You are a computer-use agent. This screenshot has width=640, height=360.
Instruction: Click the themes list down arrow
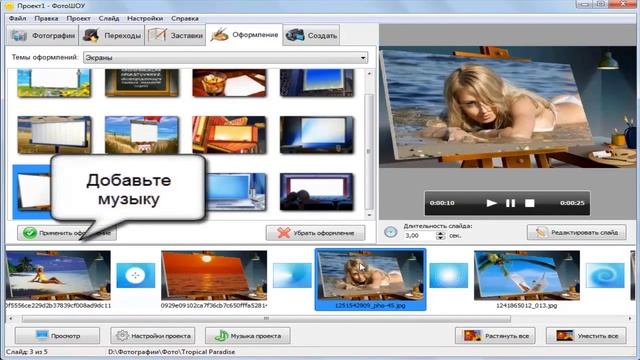coord(369,215)
